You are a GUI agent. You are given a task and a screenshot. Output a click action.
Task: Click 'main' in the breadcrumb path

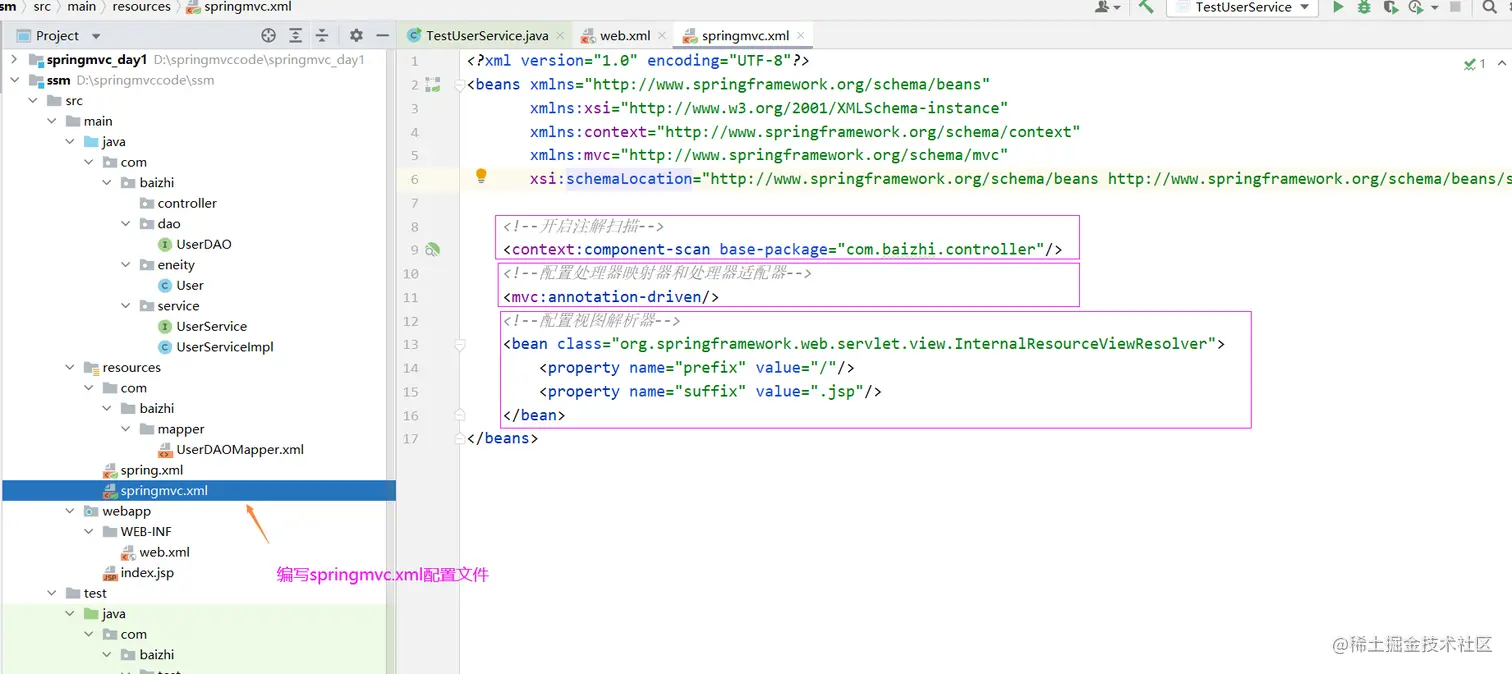tap(82, 7)
